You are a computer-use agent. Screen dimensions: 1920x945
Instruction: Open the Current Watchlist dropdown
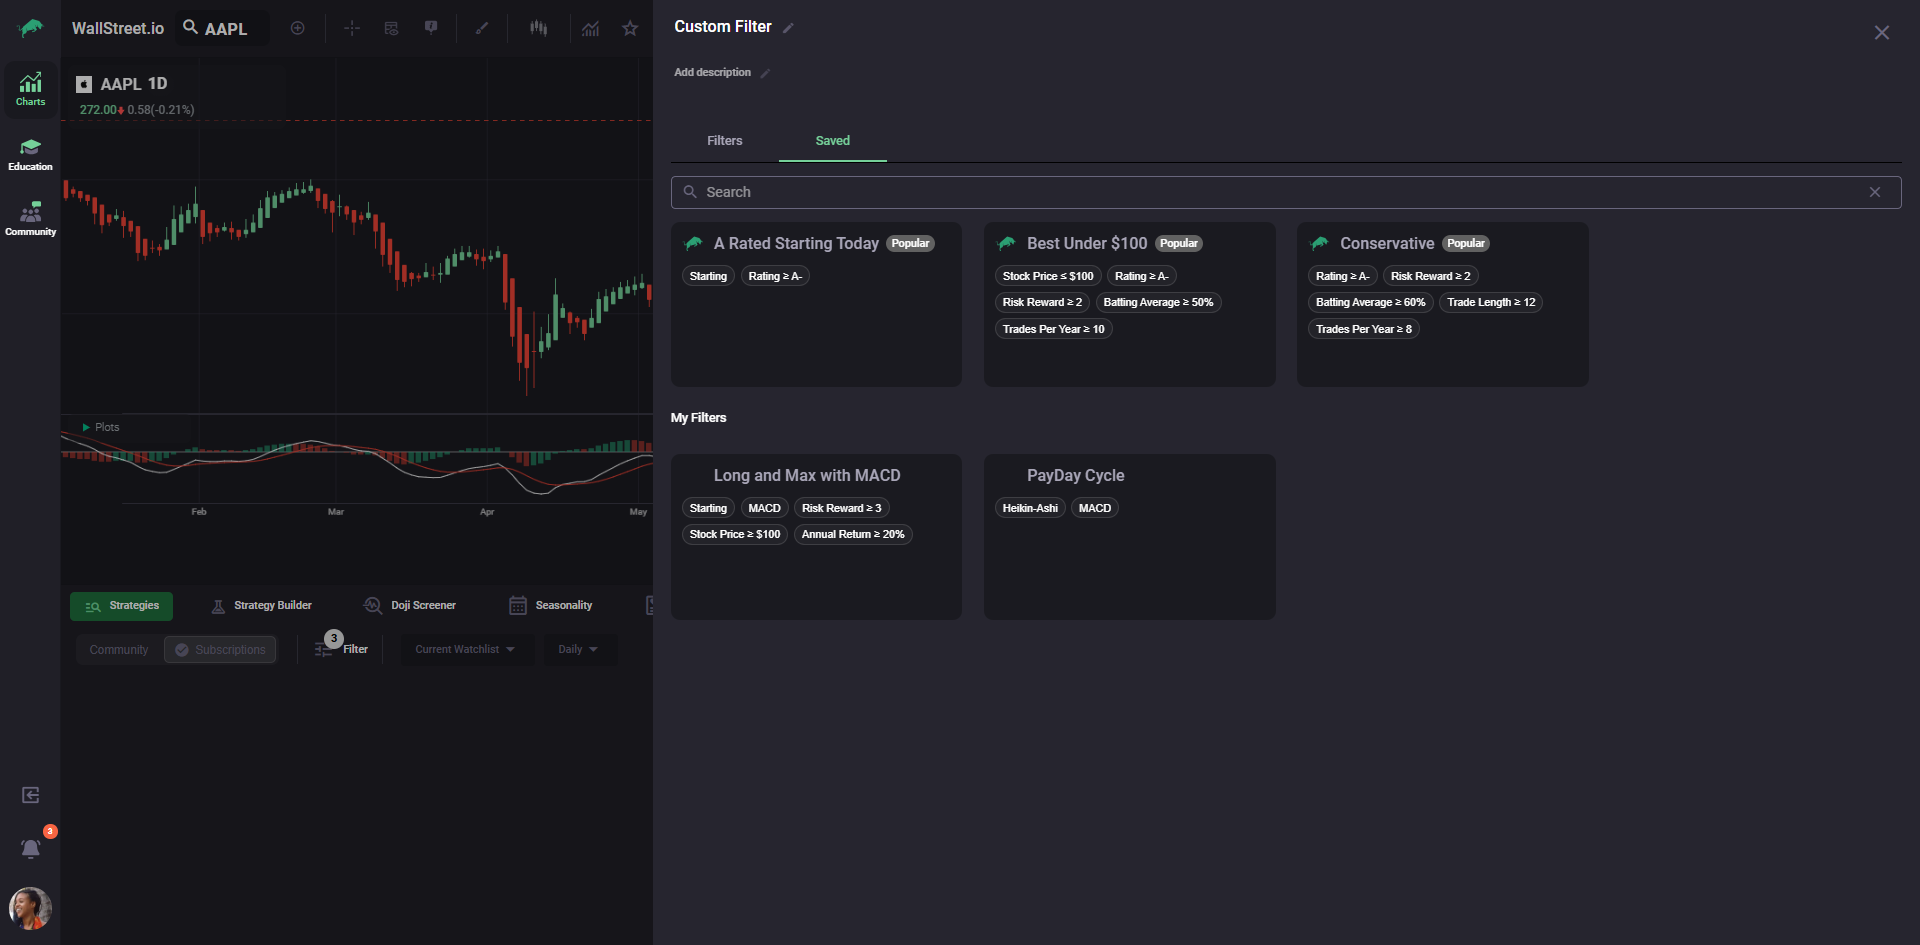pos(465,650)
